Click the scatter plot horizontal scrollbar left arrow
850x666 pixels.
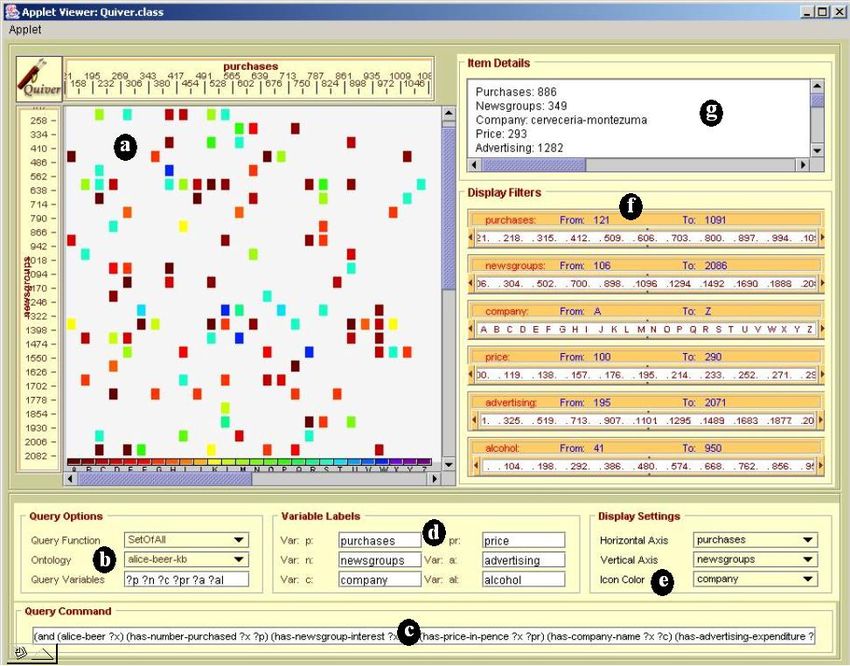pos(70,479)
